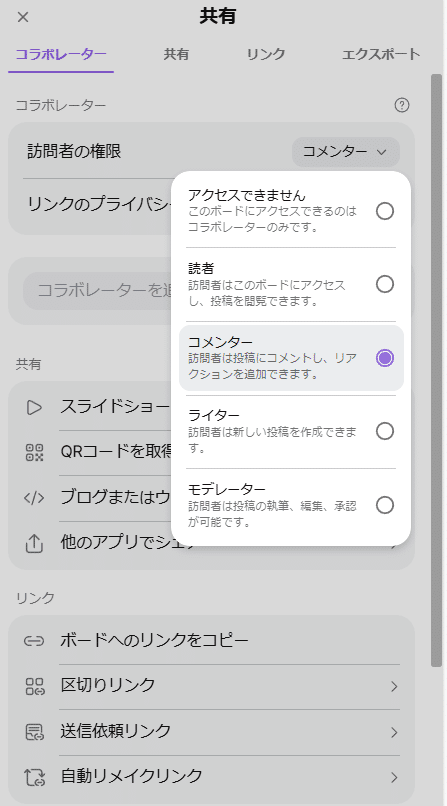Click the コラボレーターを追加 input field
The image size is (447, 806).
[98, 291]
